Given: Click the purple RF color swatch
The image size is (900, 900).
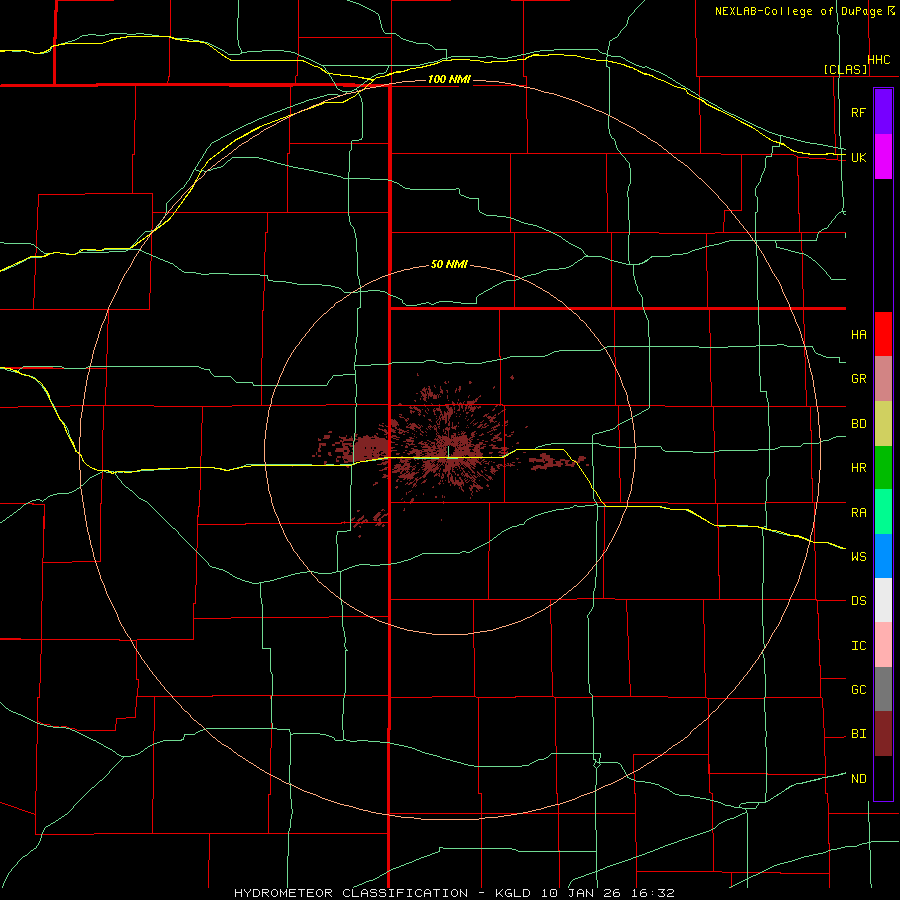Looking at the screenshot, I should [x=883, y=112].
